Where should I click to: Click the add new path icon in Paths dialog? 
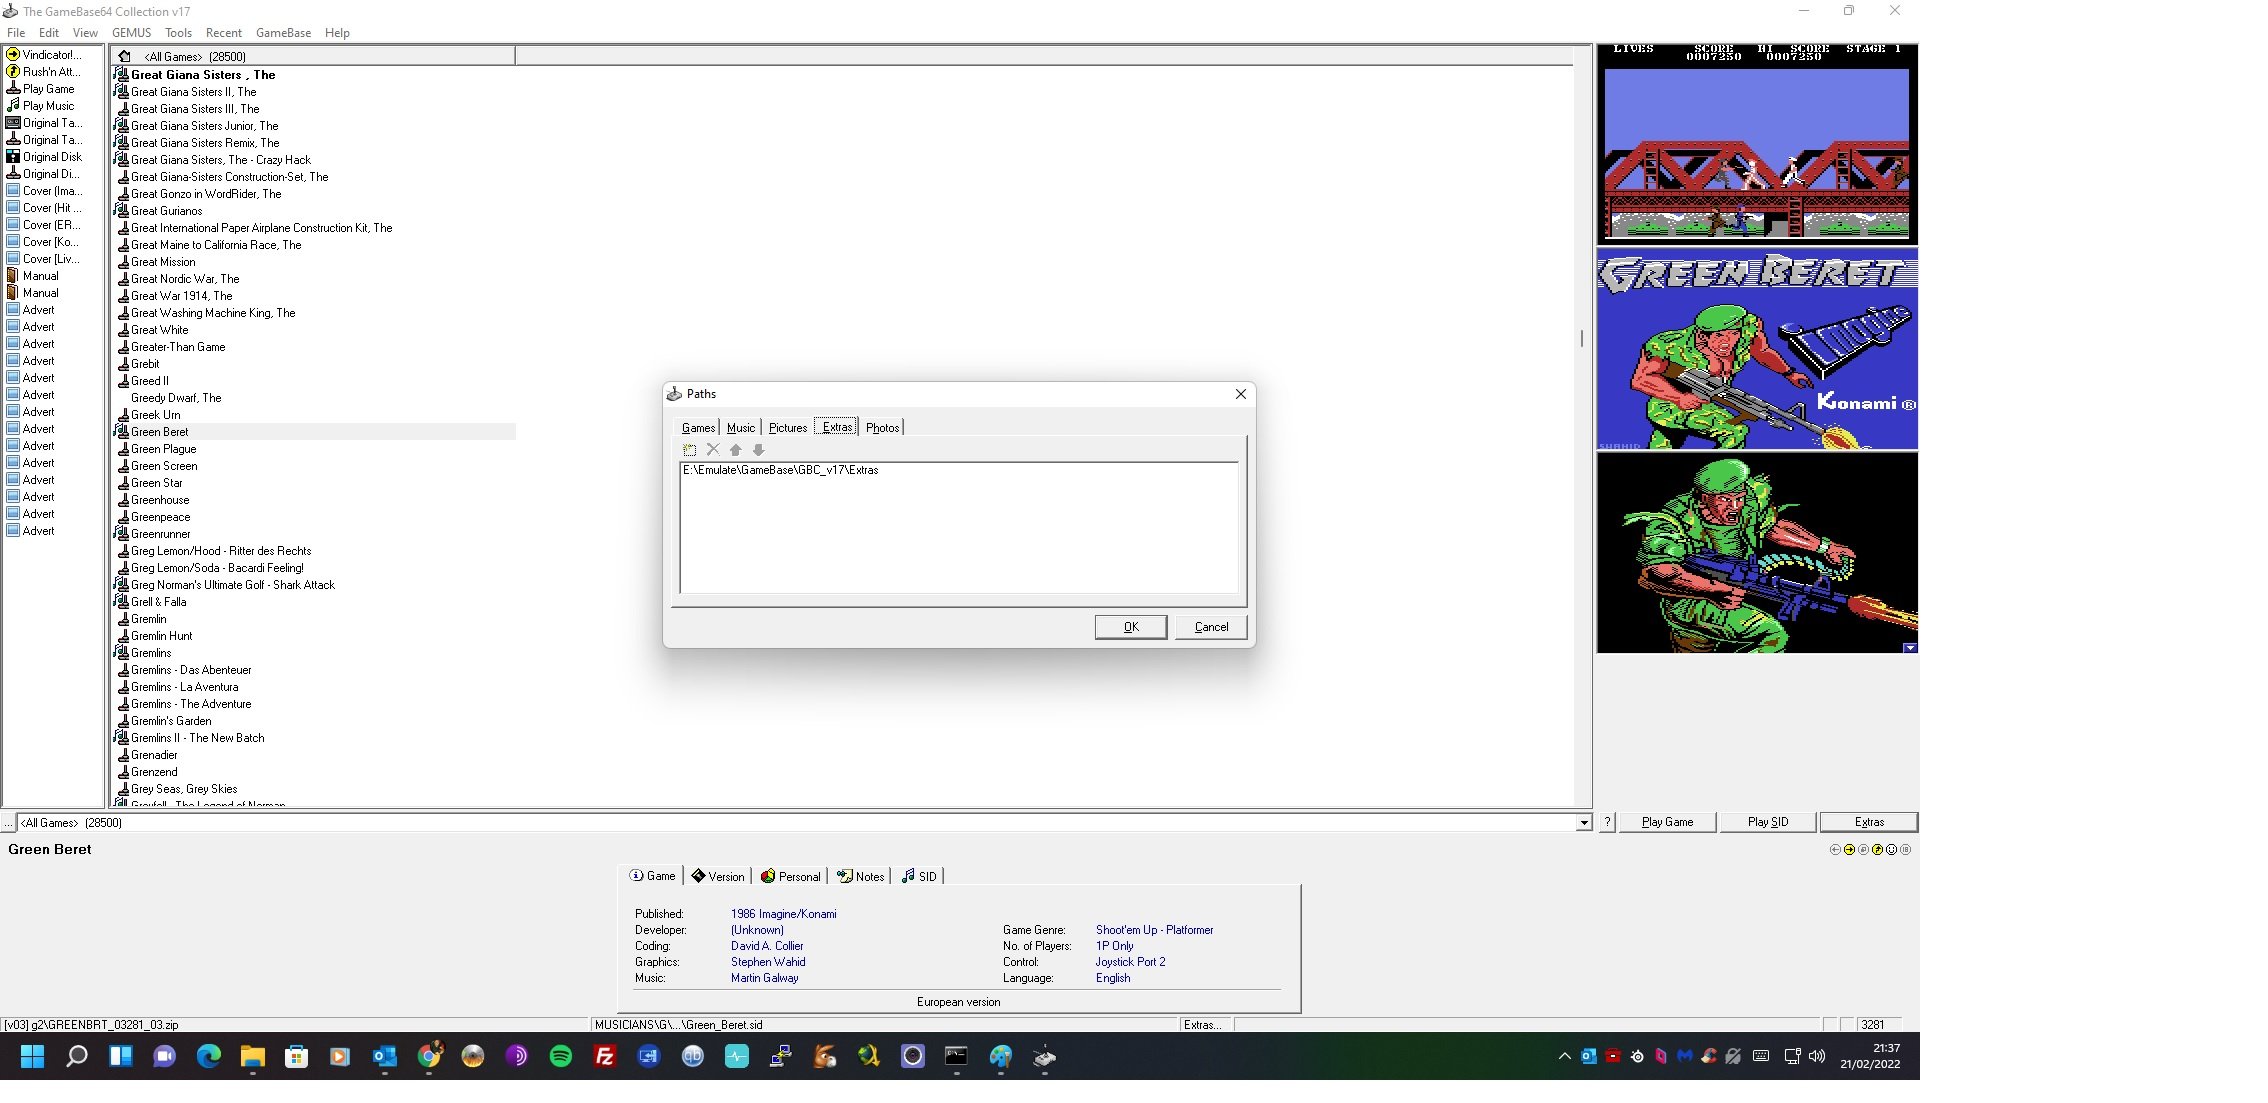pos(690,450)
